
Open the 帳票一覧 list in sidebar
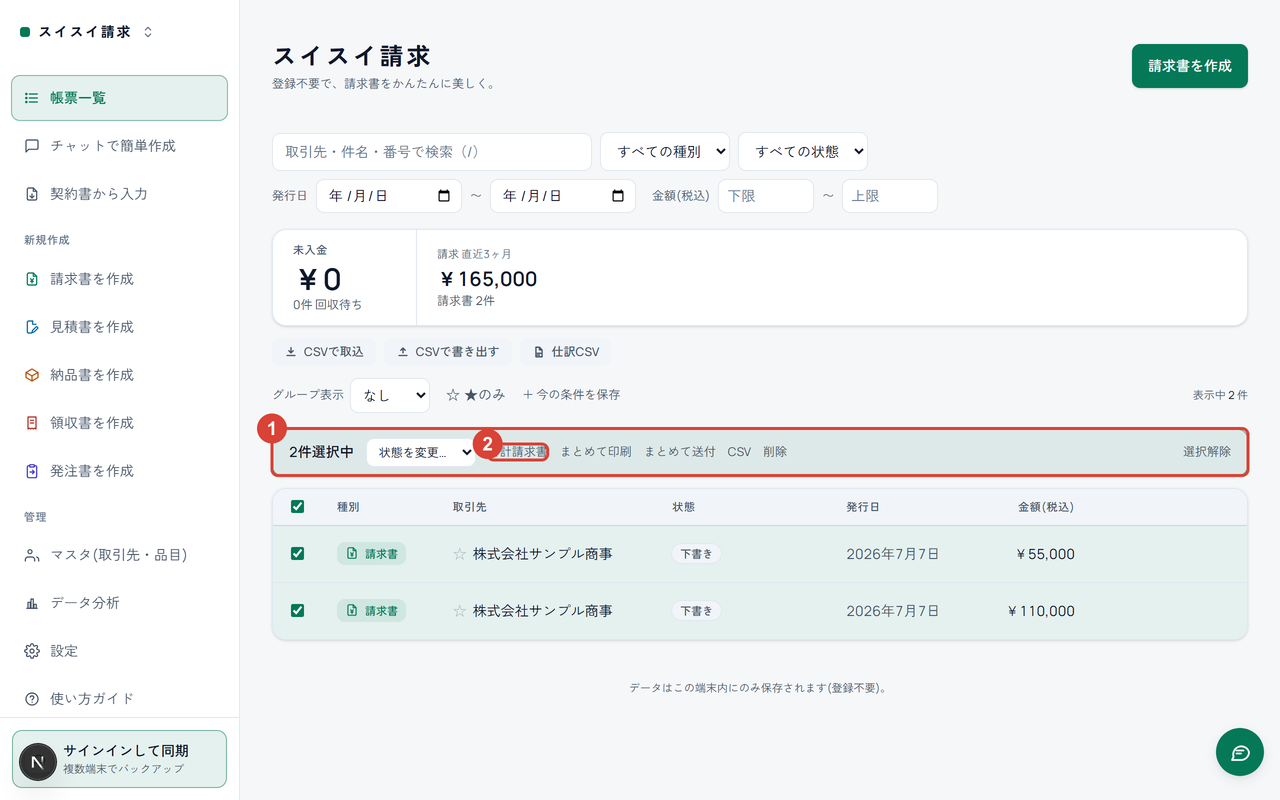click(119, 98)
